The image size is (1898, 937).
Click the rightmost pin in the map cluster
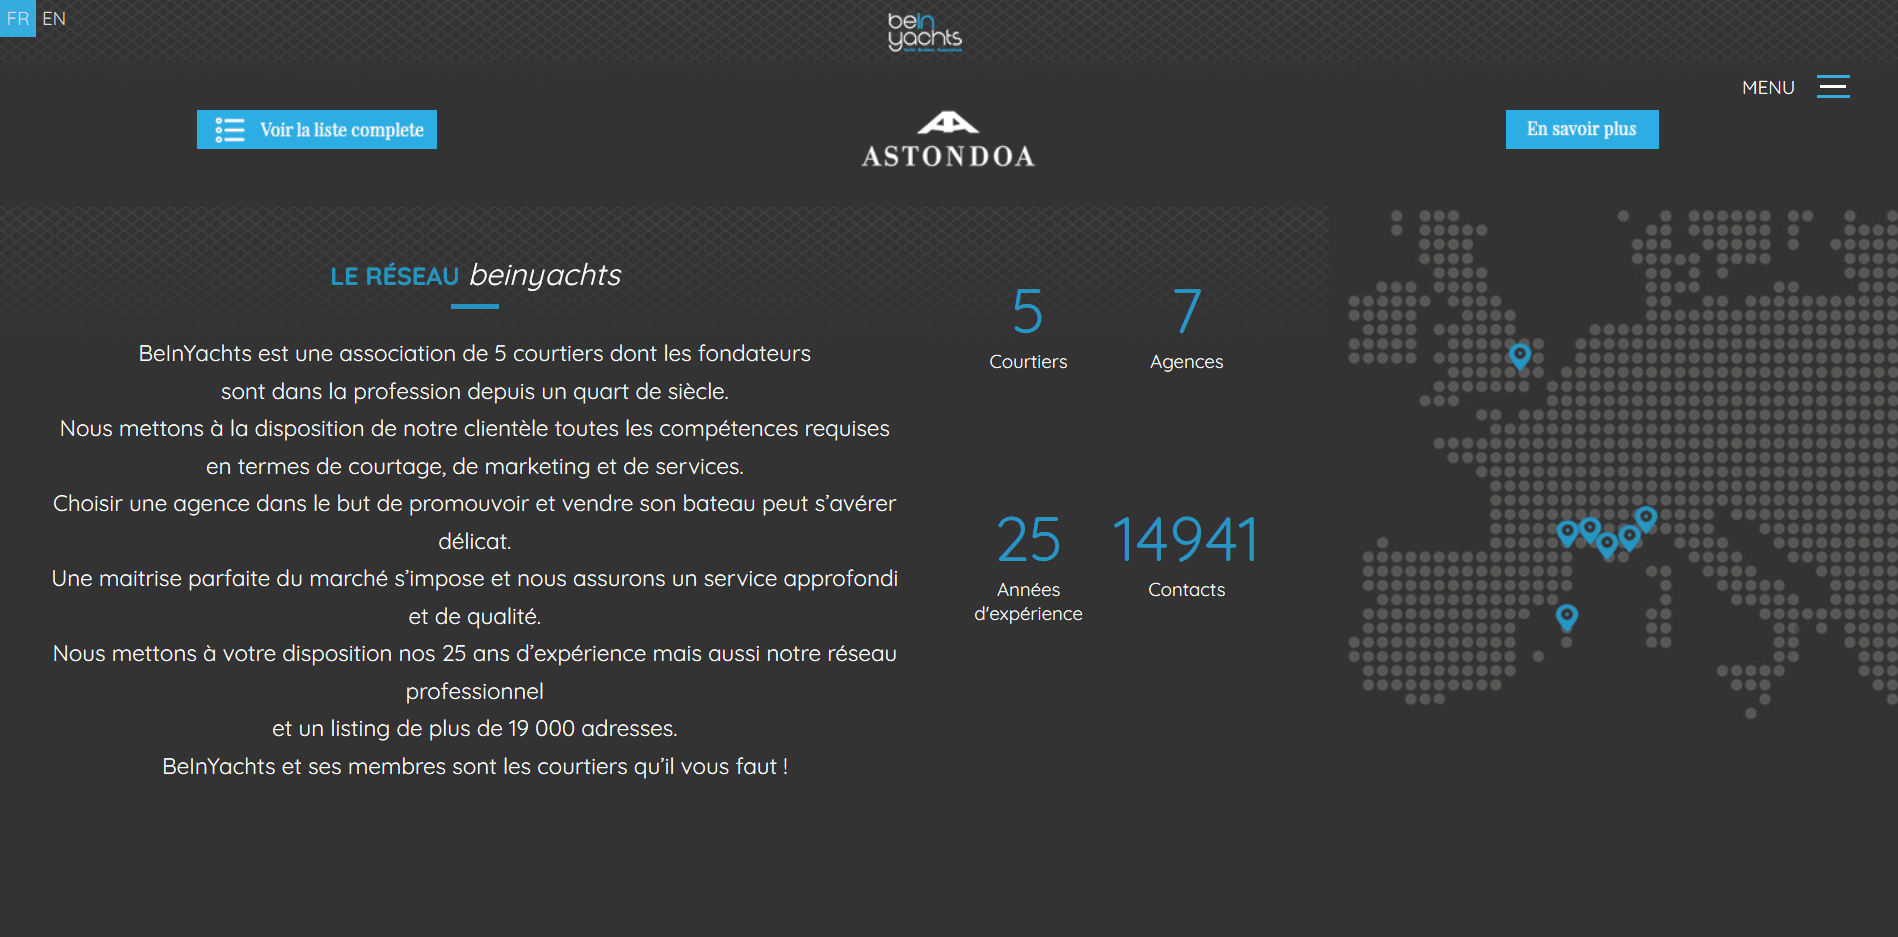(1646, 517)
